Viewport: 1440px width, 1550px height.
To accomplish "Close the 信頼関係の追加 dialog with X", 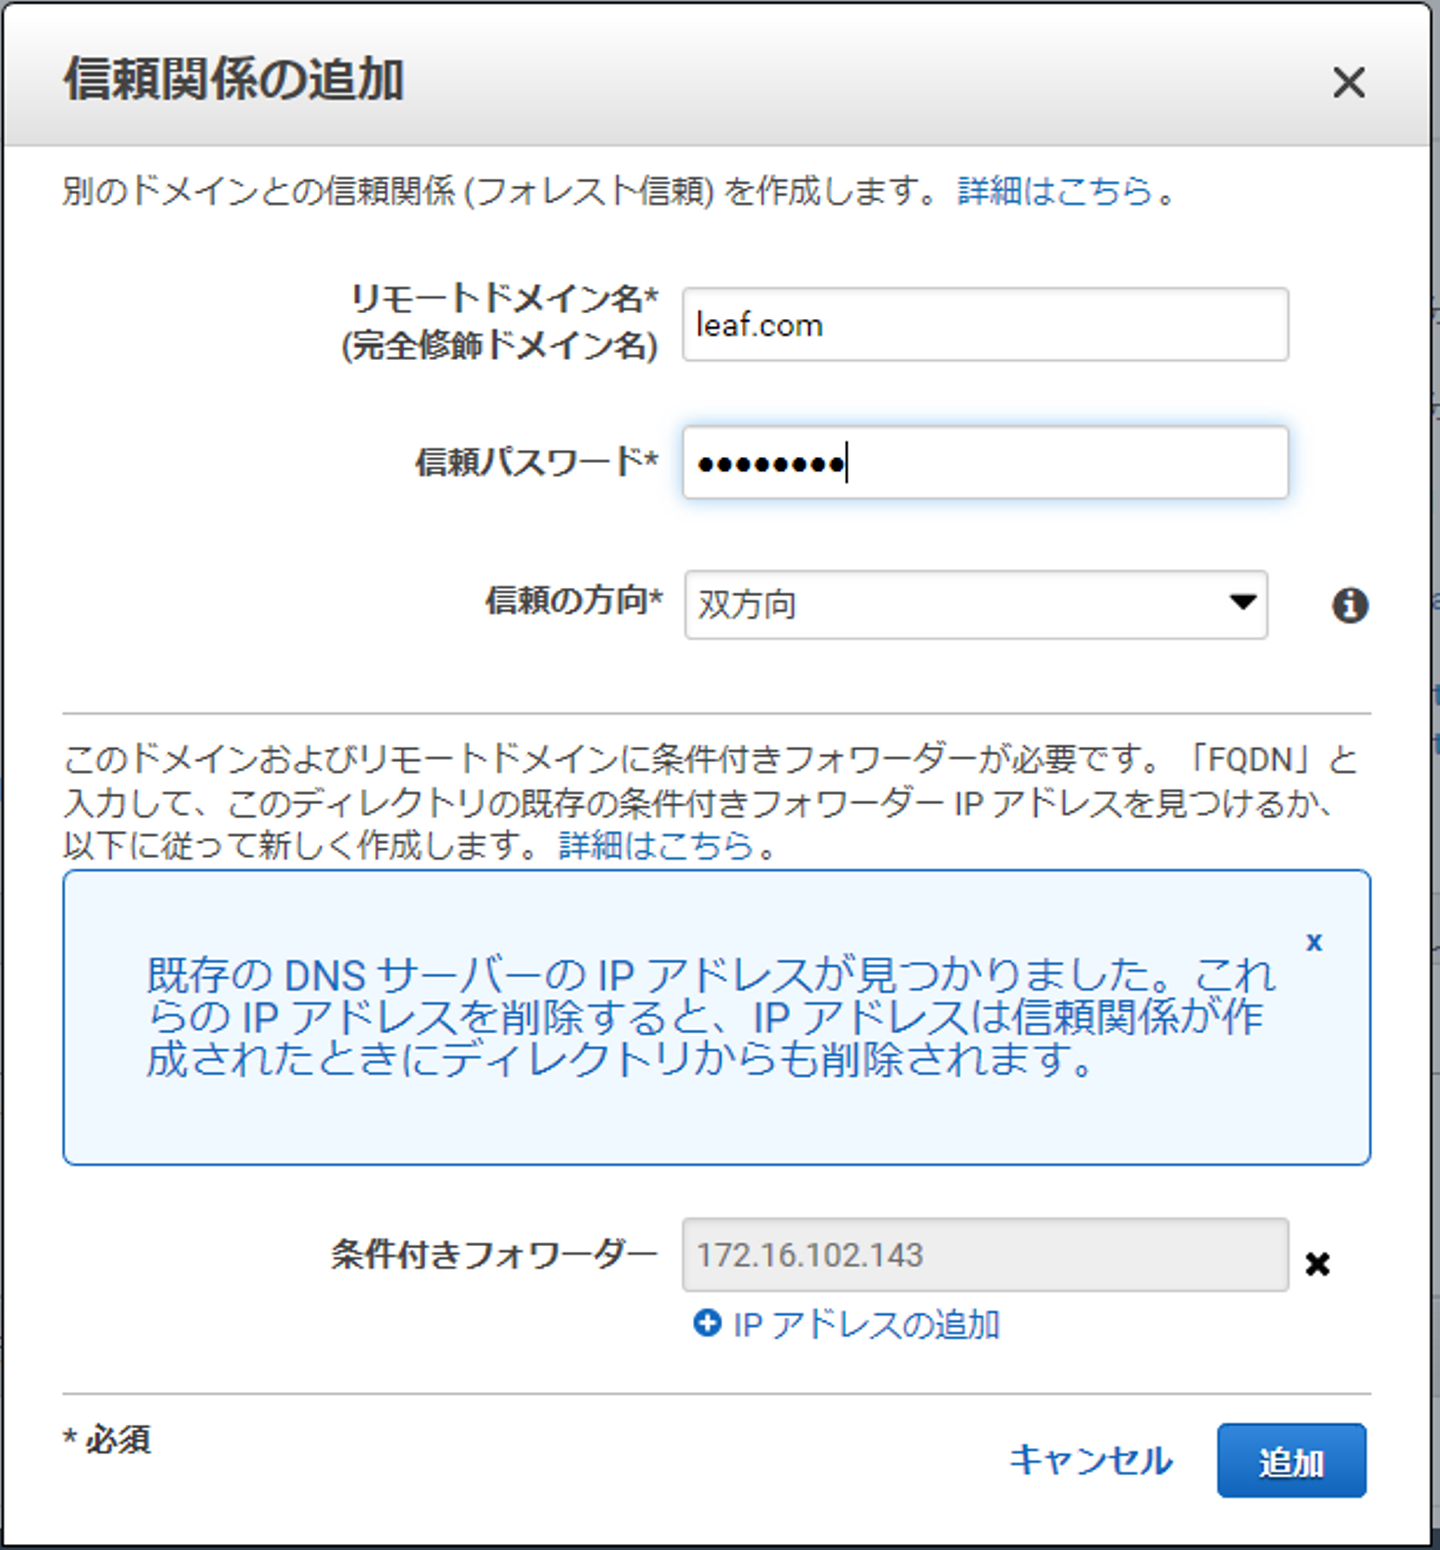I will click(1348, 82).
